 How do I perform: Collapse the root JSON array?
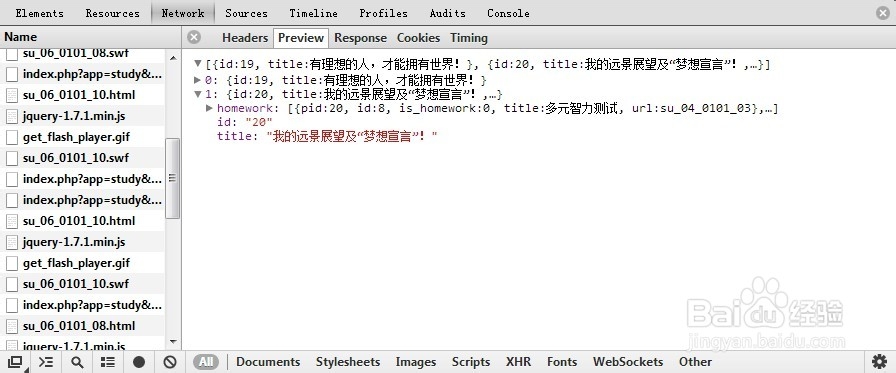[x=198, y=63]
